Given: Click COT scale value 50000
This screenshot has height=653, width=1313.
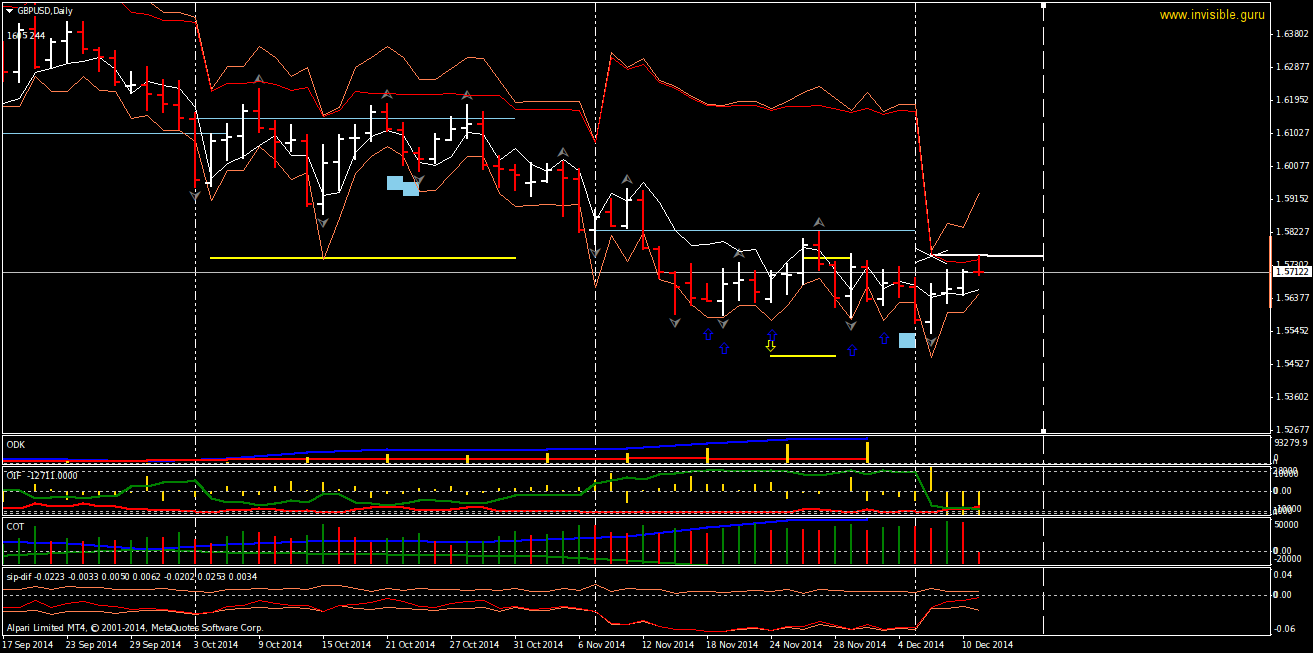Looking at the screenshot, I should tap(1287, 523).
